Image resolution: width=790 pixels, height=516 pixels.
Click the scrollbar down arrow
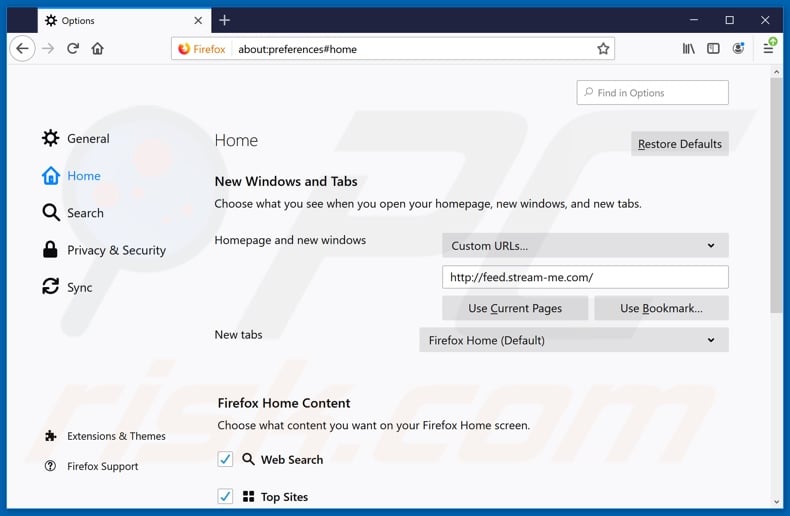point(776,501)
